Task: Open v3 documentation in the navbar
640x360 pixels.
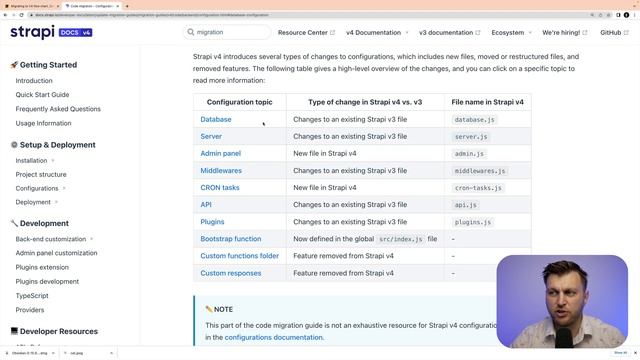Action: tap(446, 32)
